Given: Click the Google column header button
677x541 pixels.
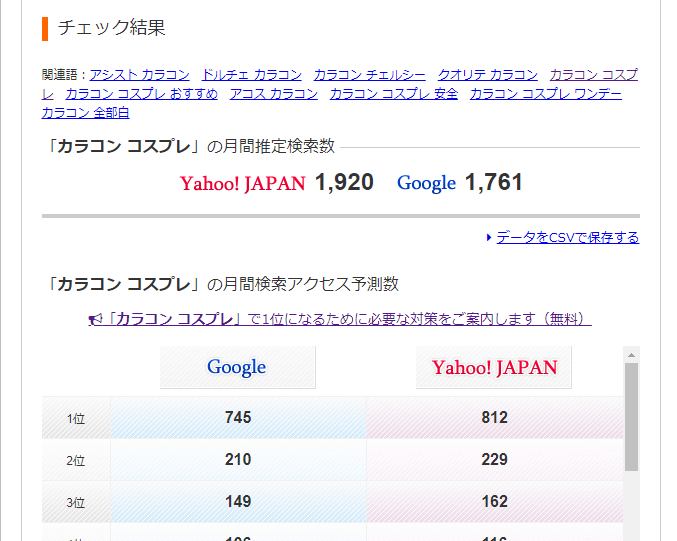Looking at the screenshot, I should coord(237,367).
